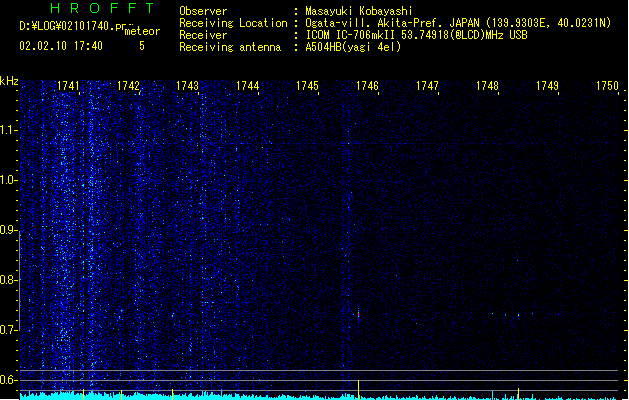Viewport: 629px width, 400px height.
Task: Click the meteor count label
Action: tap(142, 31)
